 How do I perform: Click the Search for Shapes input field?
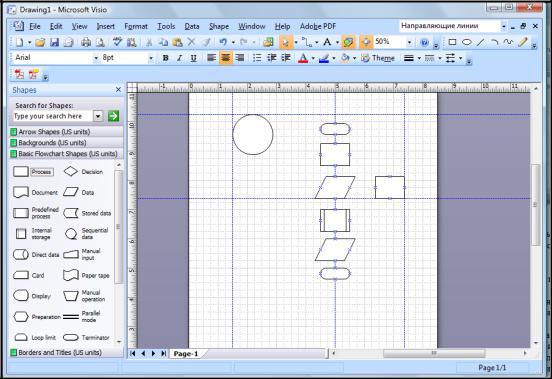(x=53, y=116)
